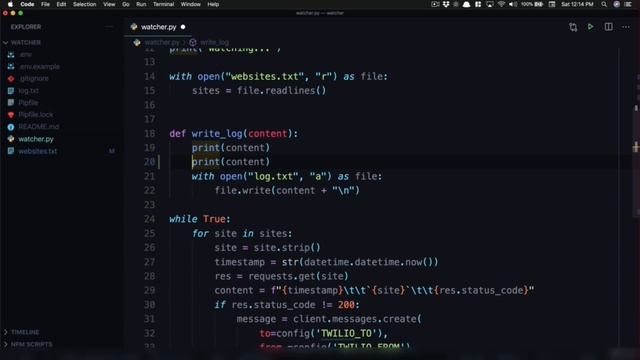Click the breadcrumb function symbol icon
The image size is (640, 360).
(x=193, y=42)
